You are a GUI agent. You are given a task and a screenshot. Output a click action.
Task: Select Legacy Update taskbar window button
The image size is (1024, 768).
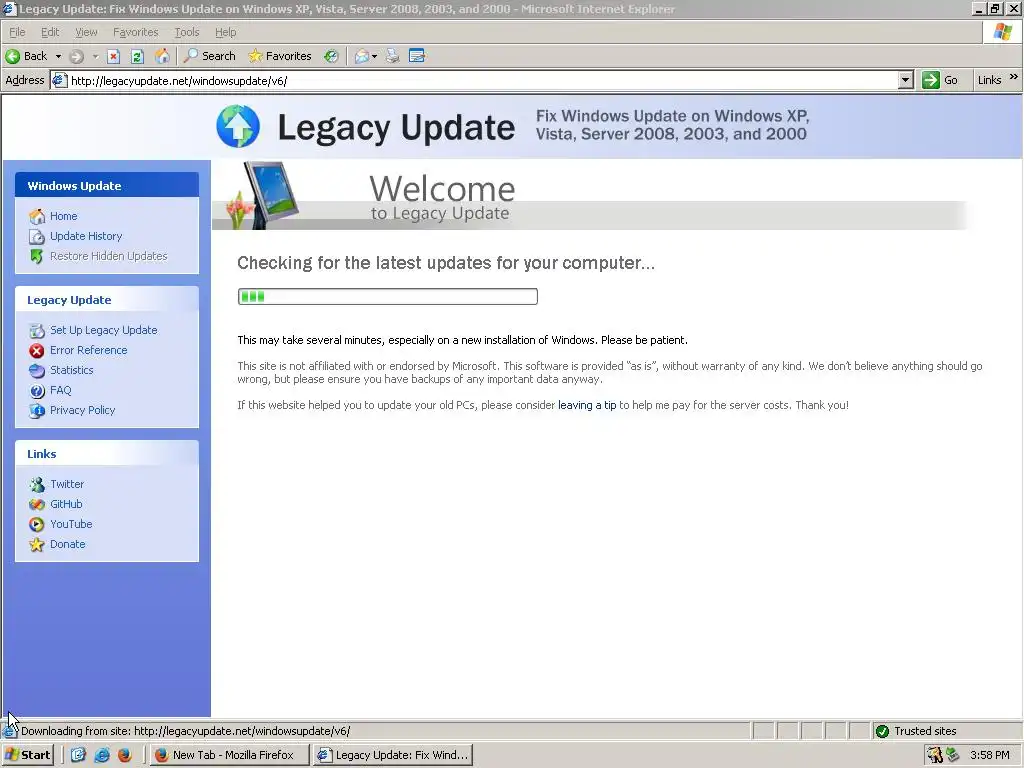(x=392, y=755)
